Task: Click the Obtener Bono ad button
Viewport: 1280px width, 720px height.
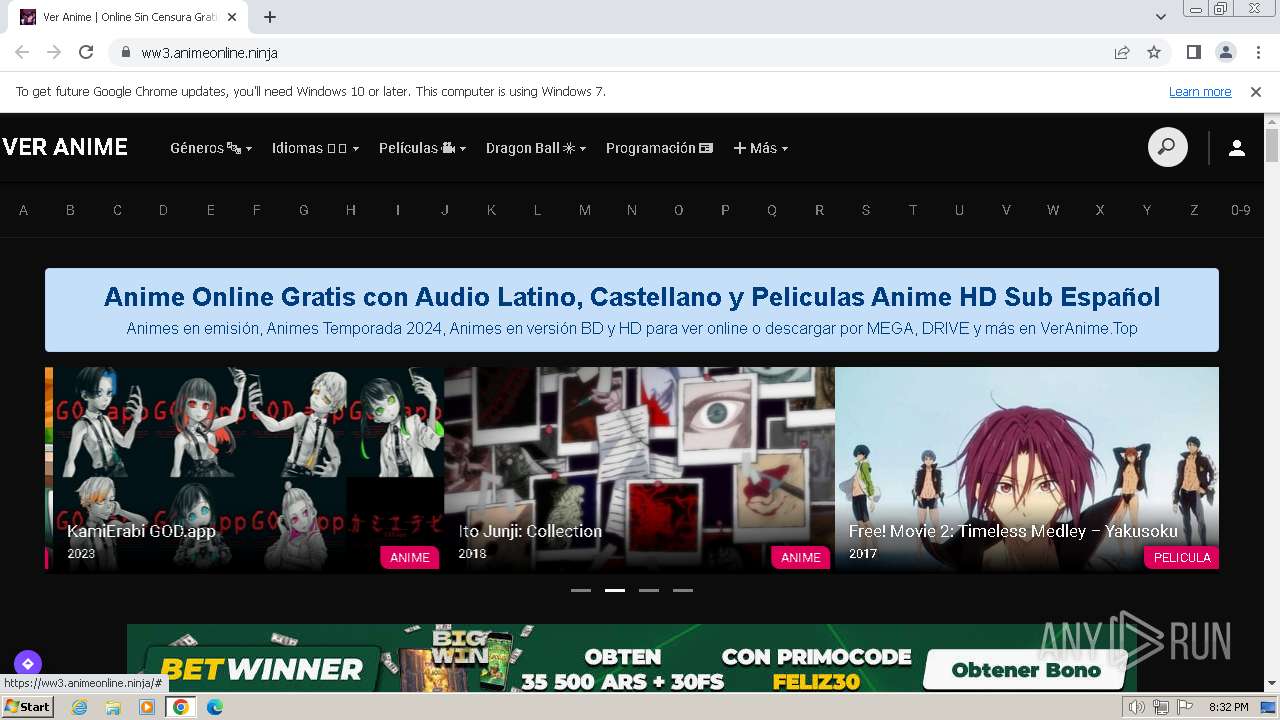Action: pyautogui.click(x=1026, y=670)
